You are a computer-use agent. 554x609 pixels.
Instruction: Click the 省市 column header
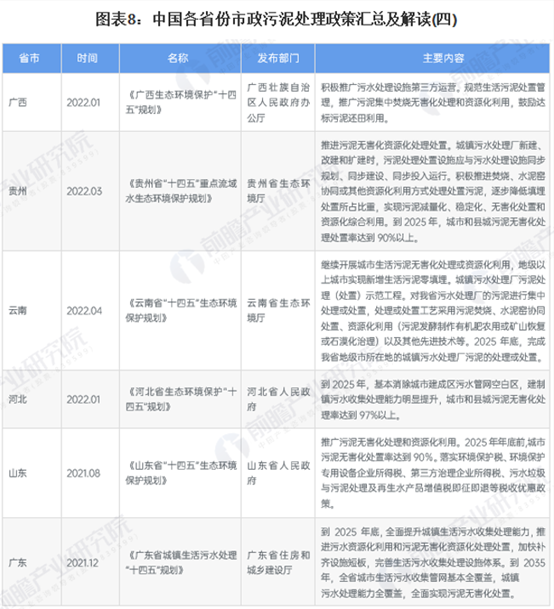click(31, 58)
